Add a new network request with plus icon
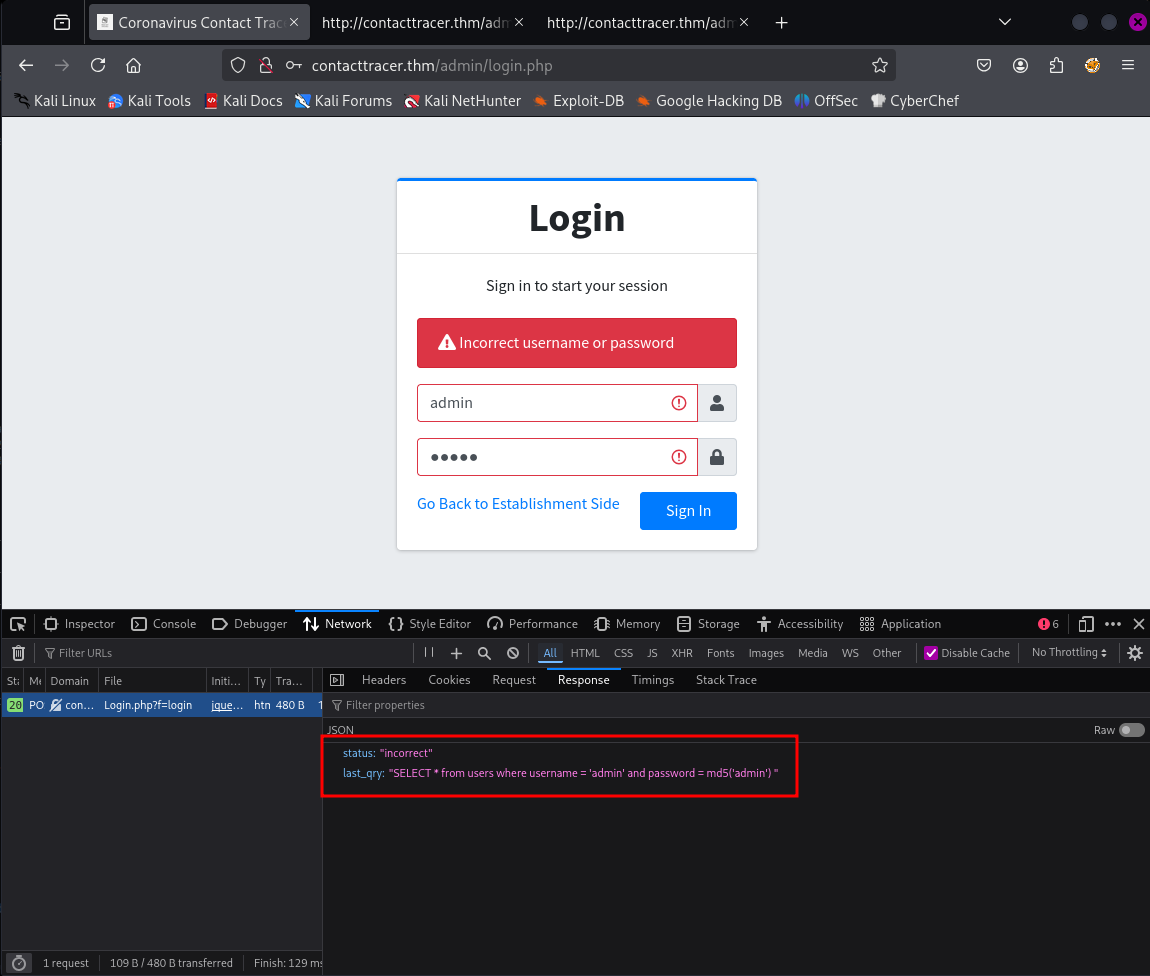1150x976 pixels. point(456,653)
